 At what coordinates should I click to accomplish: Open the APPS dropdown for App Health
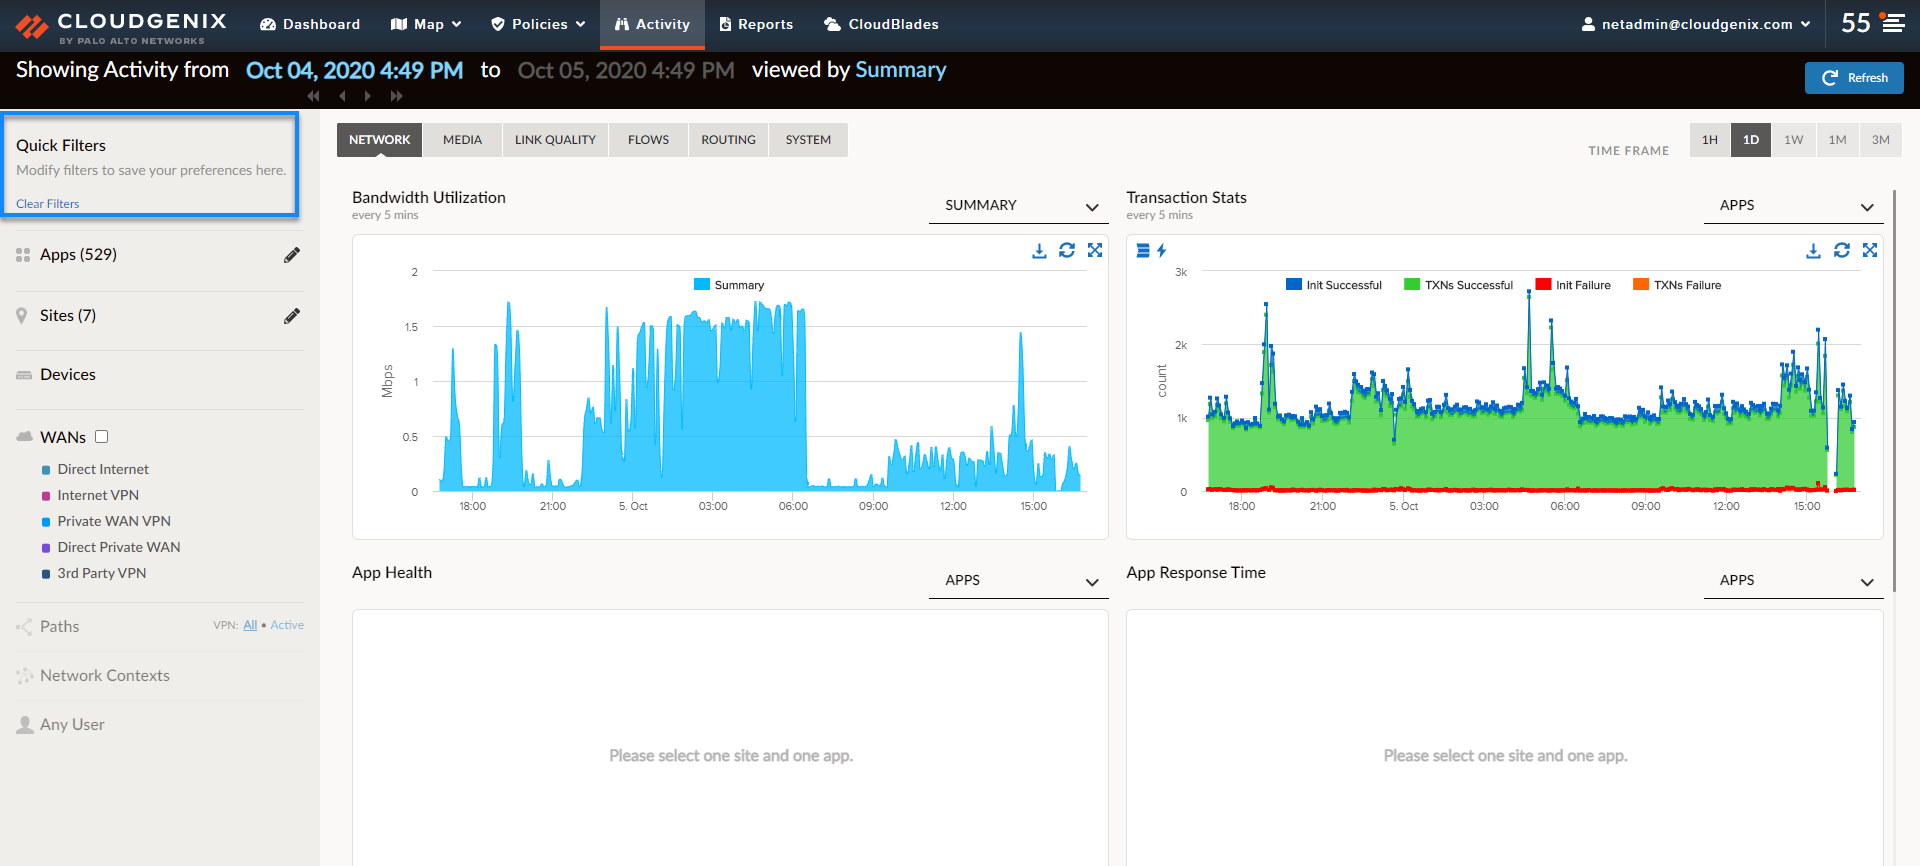tap(1018, 580)
